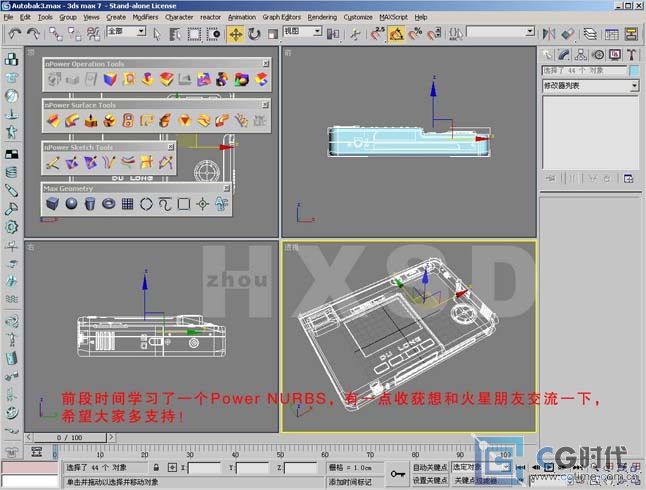Activate the Select Object arrow tool
This screenshot has width=646, height=490.
pos(157,34)
